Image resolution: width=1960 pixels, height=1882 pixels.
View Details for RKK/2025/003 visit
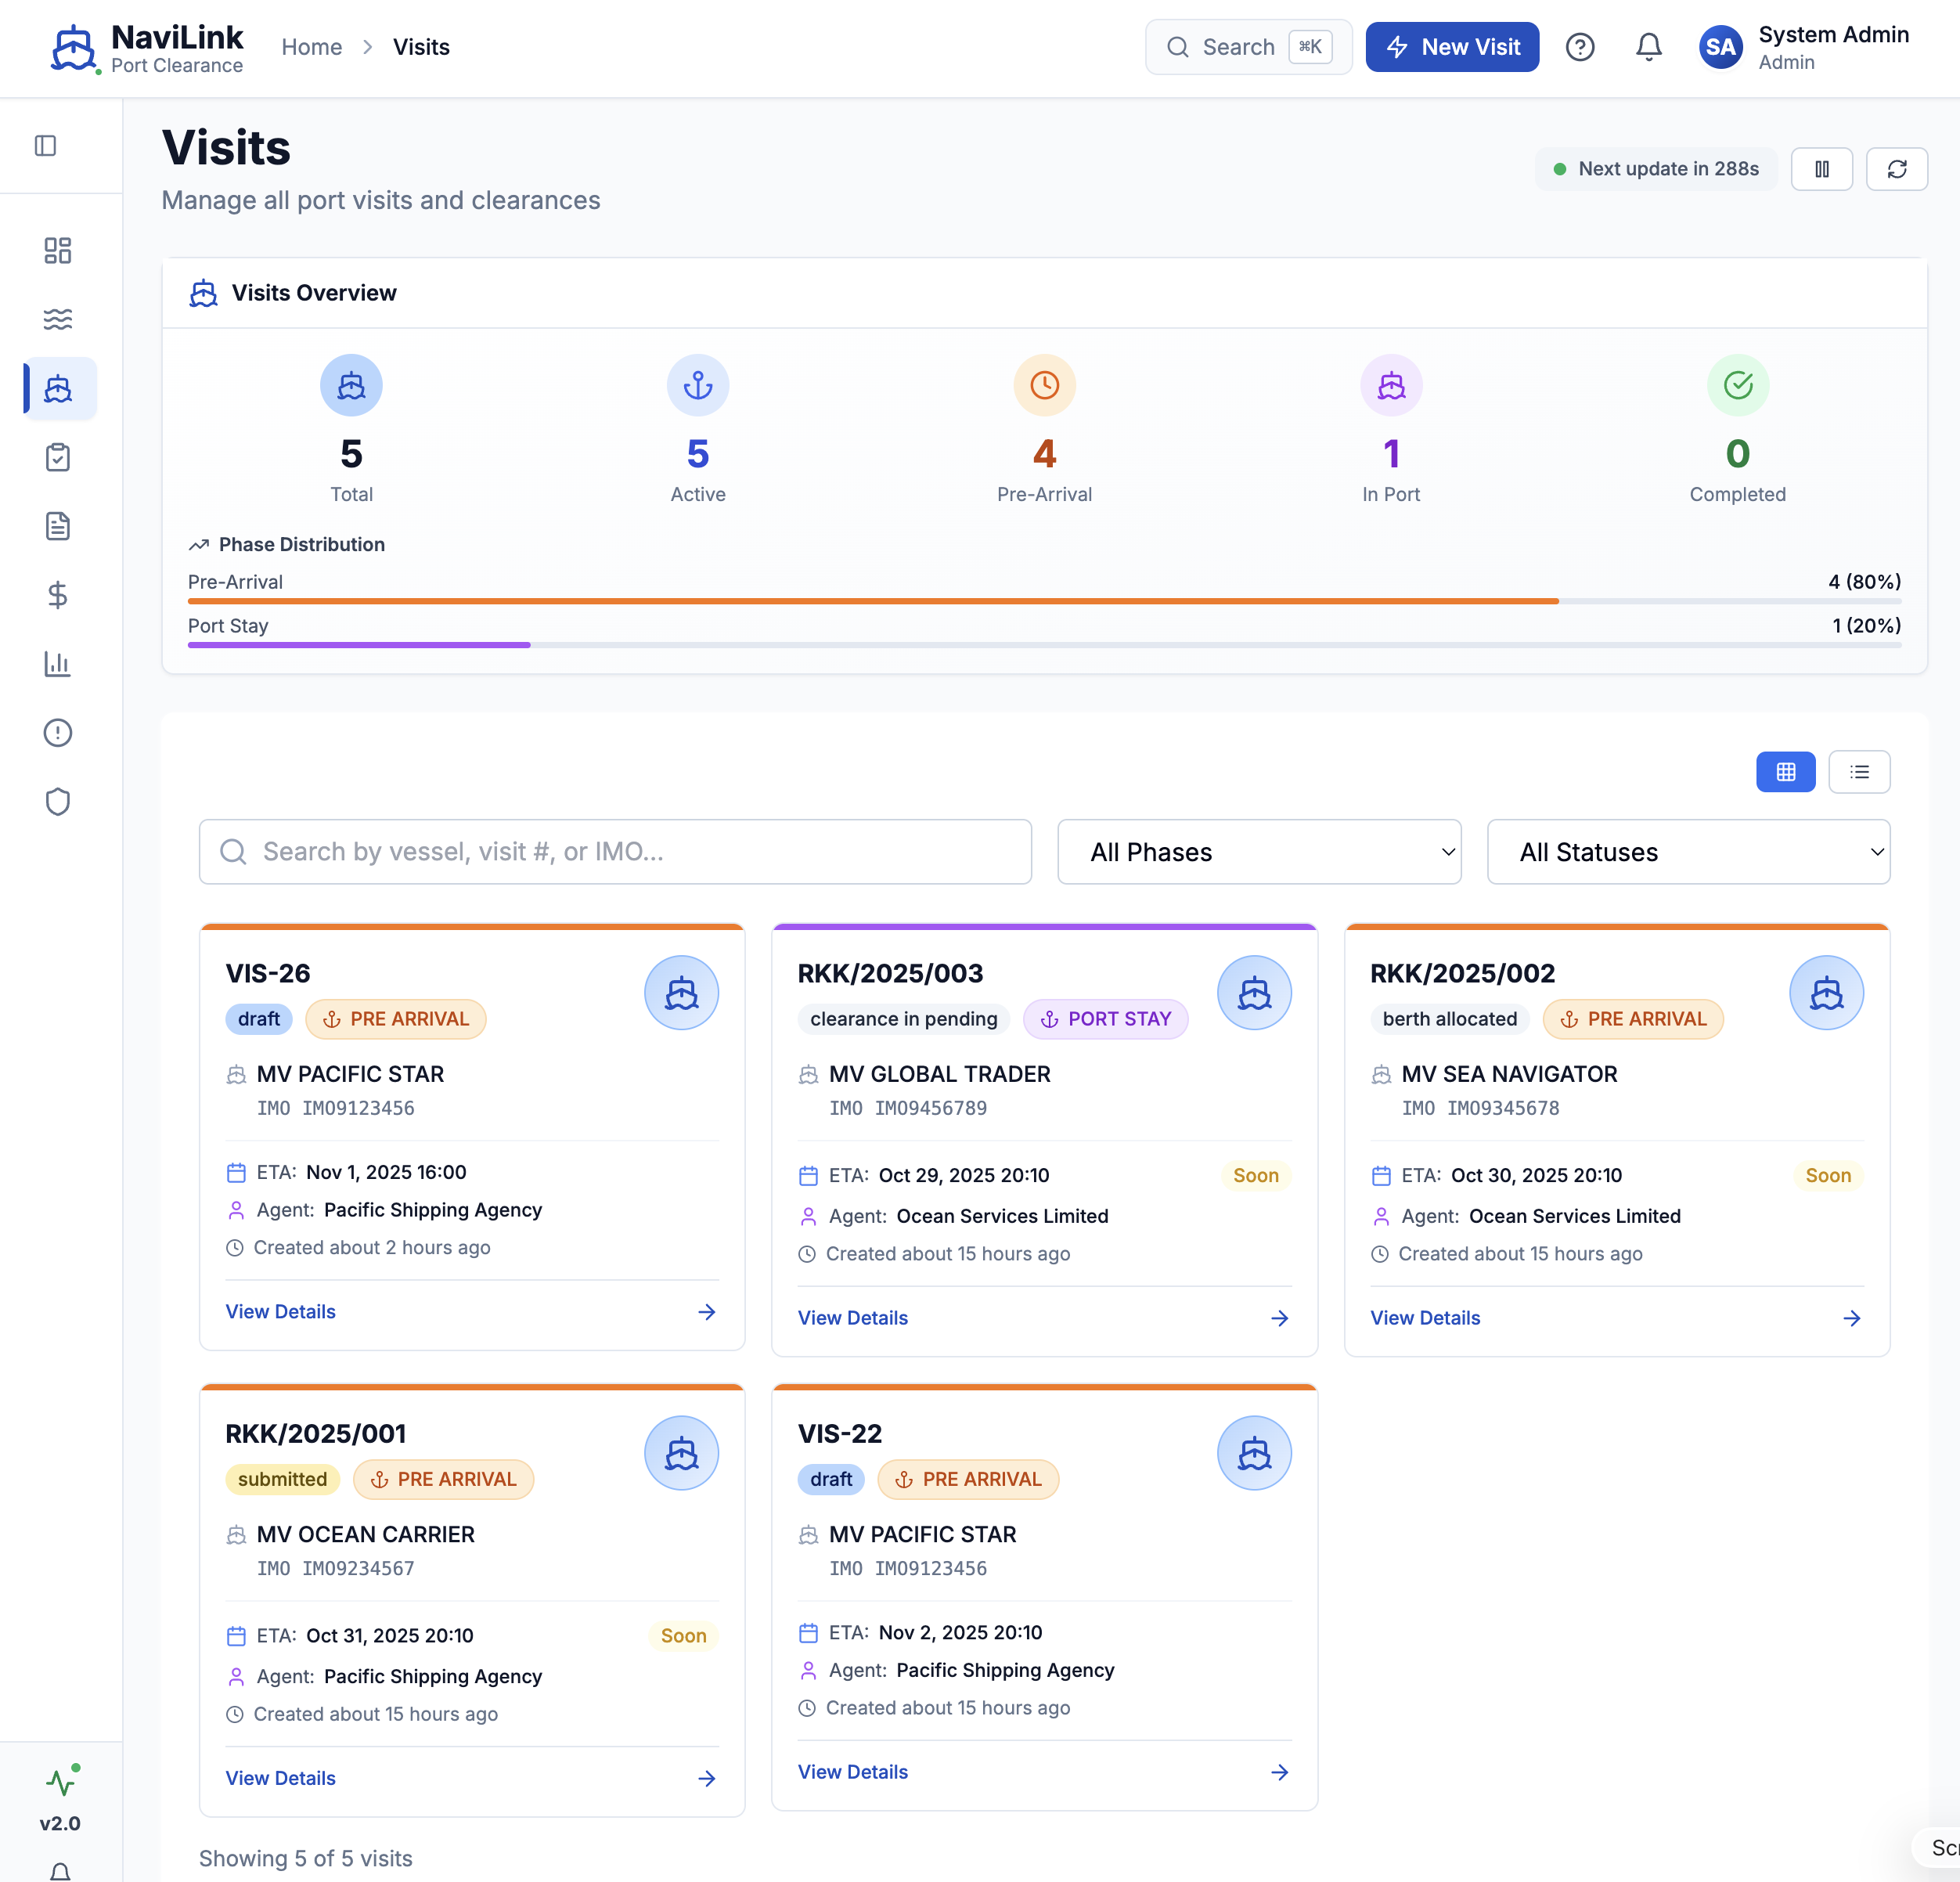(x=853, y=1318)
